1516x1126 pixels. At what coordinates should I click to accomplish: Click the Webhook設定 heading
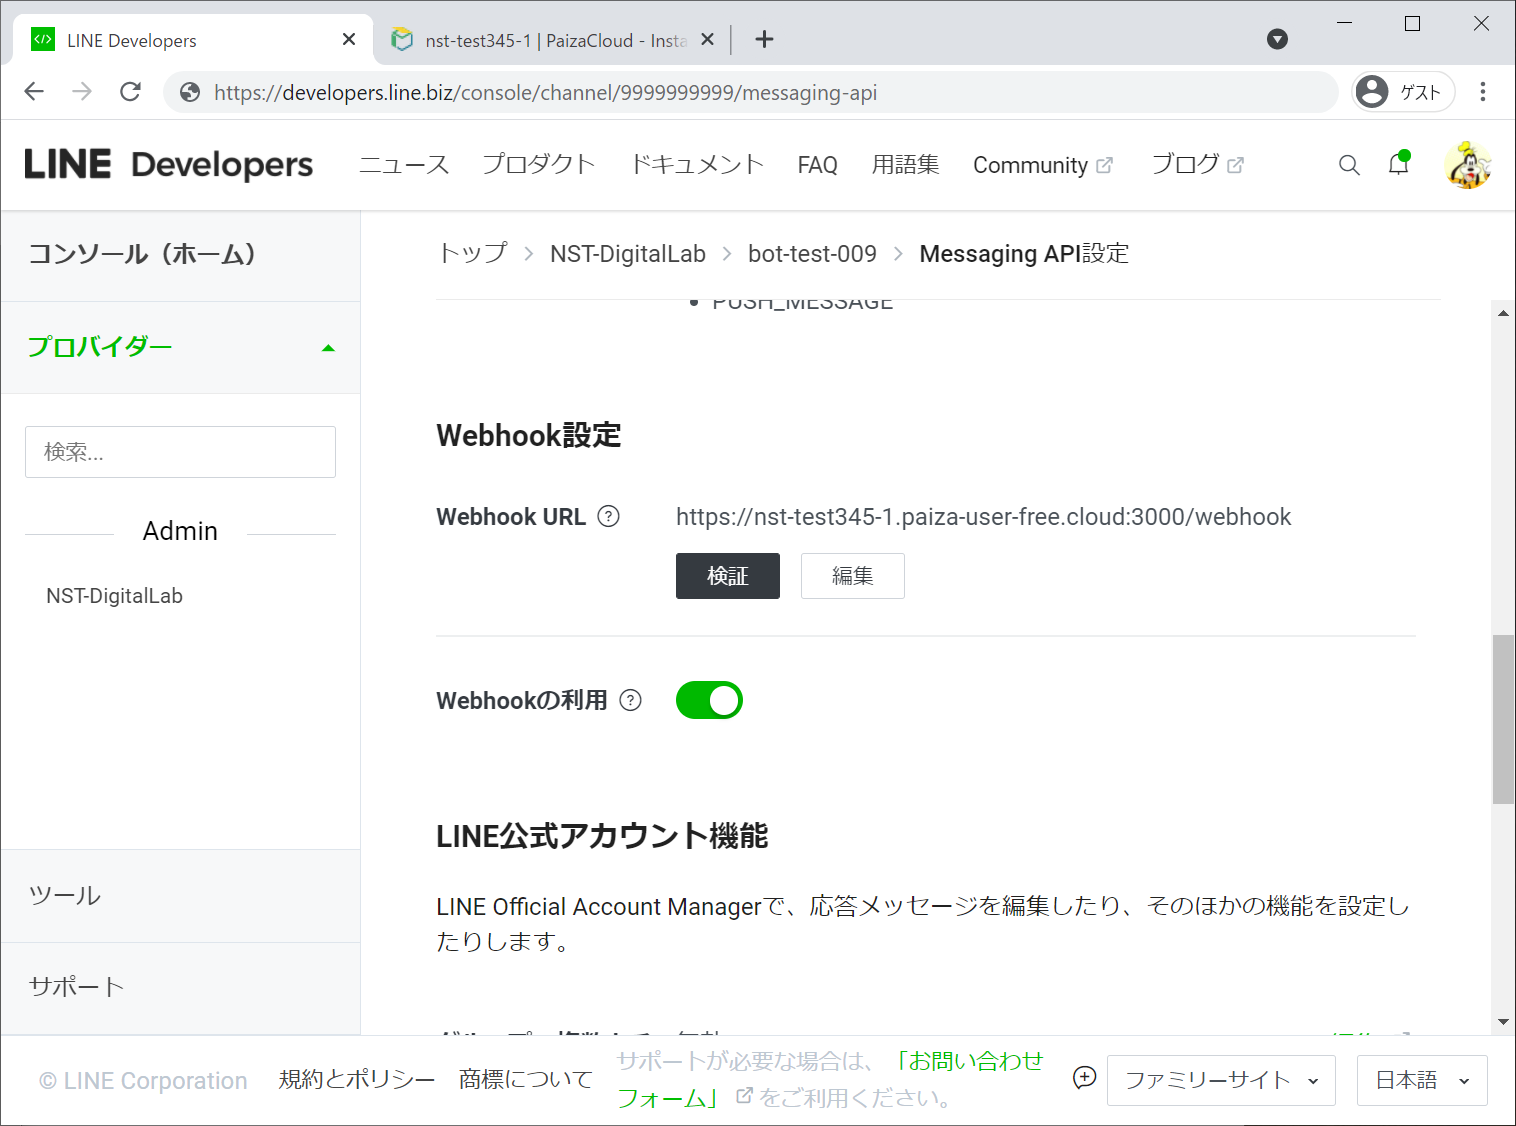coord(529,436)
